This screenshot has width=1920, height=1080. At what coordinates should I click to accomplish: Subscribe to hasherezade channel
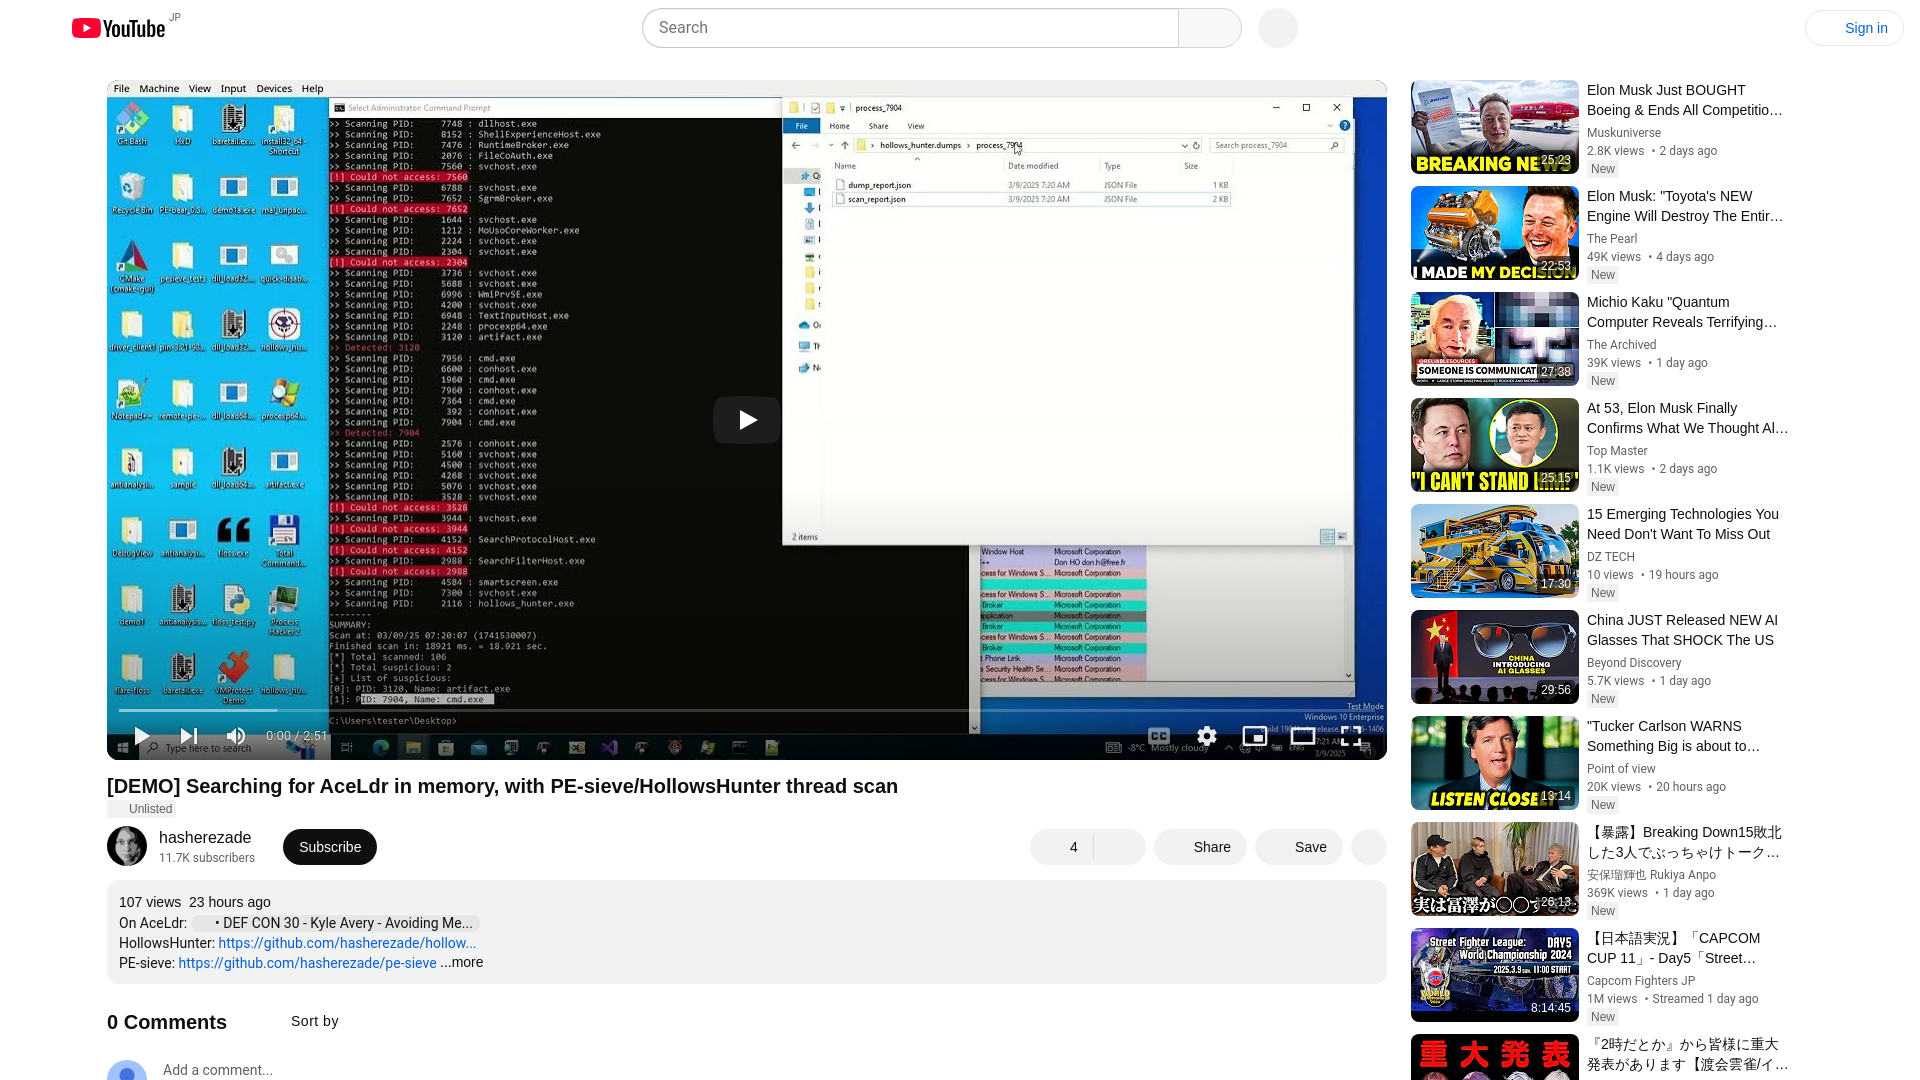click(x=329, y=847)
